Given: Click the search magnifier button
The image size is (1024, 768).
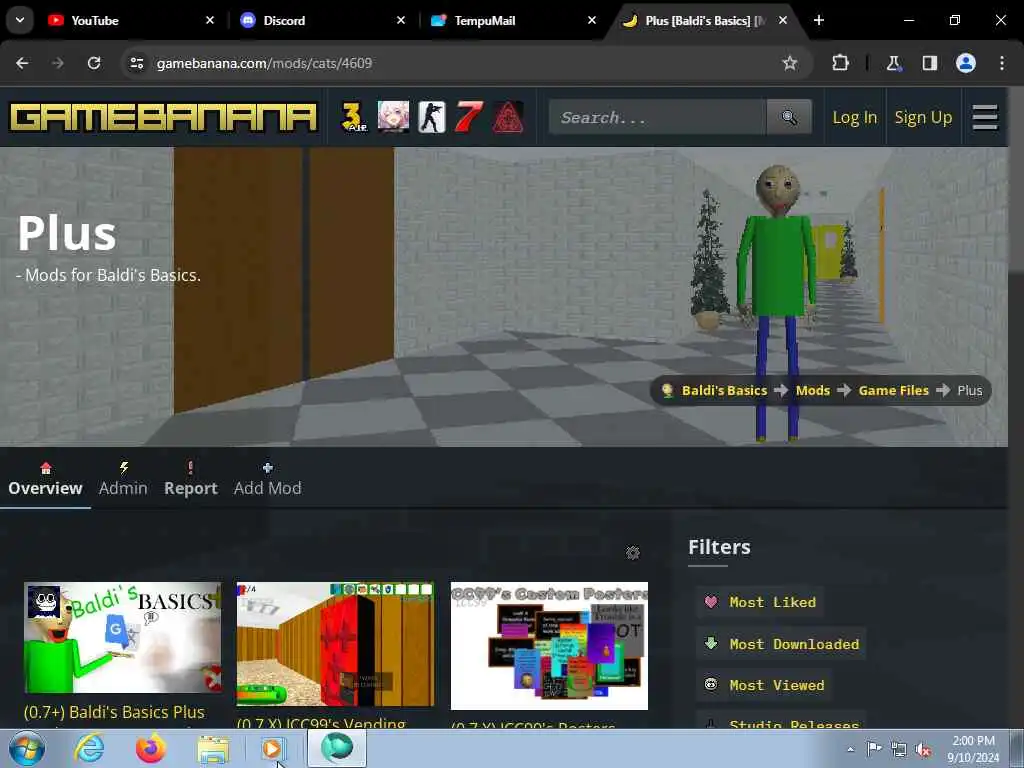Looking at the screenshot, I should [x=789, y=117].
